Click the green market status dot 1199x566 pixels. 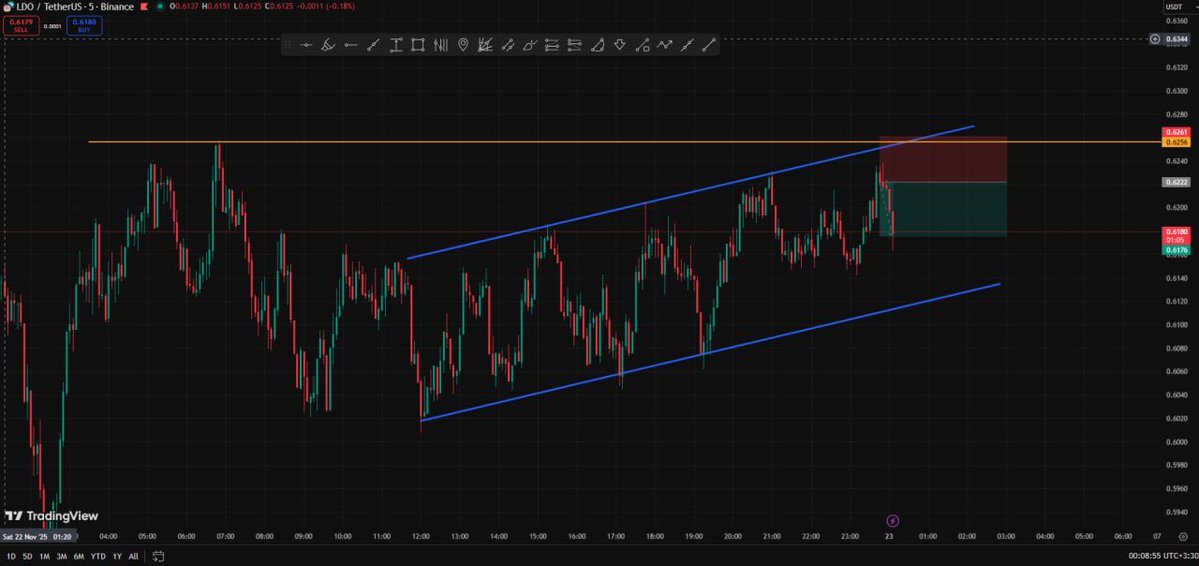click(159, 6)
